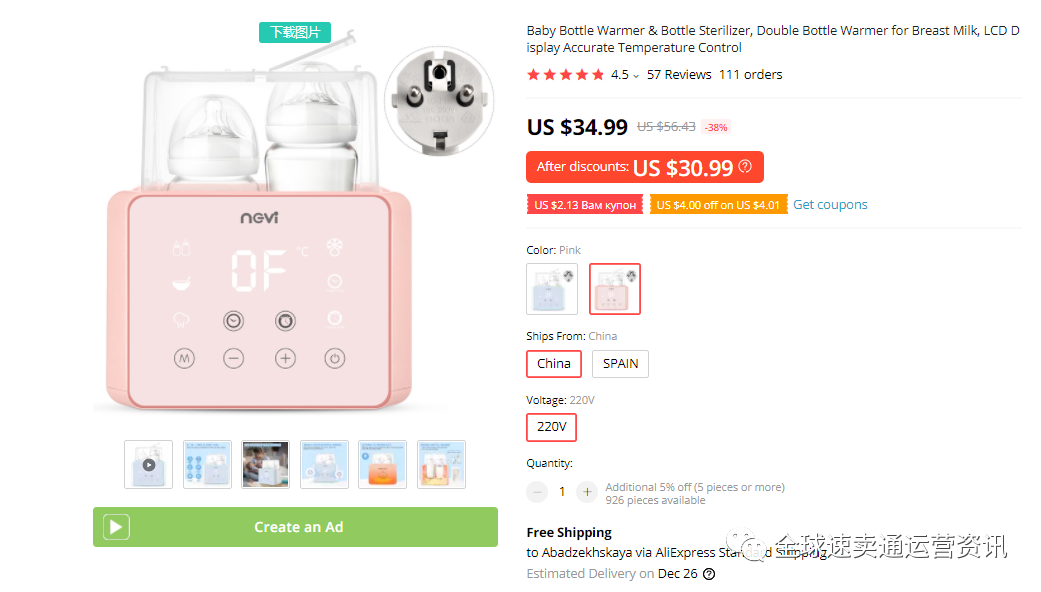Choose the blue color swatch

tap(552, 288)
